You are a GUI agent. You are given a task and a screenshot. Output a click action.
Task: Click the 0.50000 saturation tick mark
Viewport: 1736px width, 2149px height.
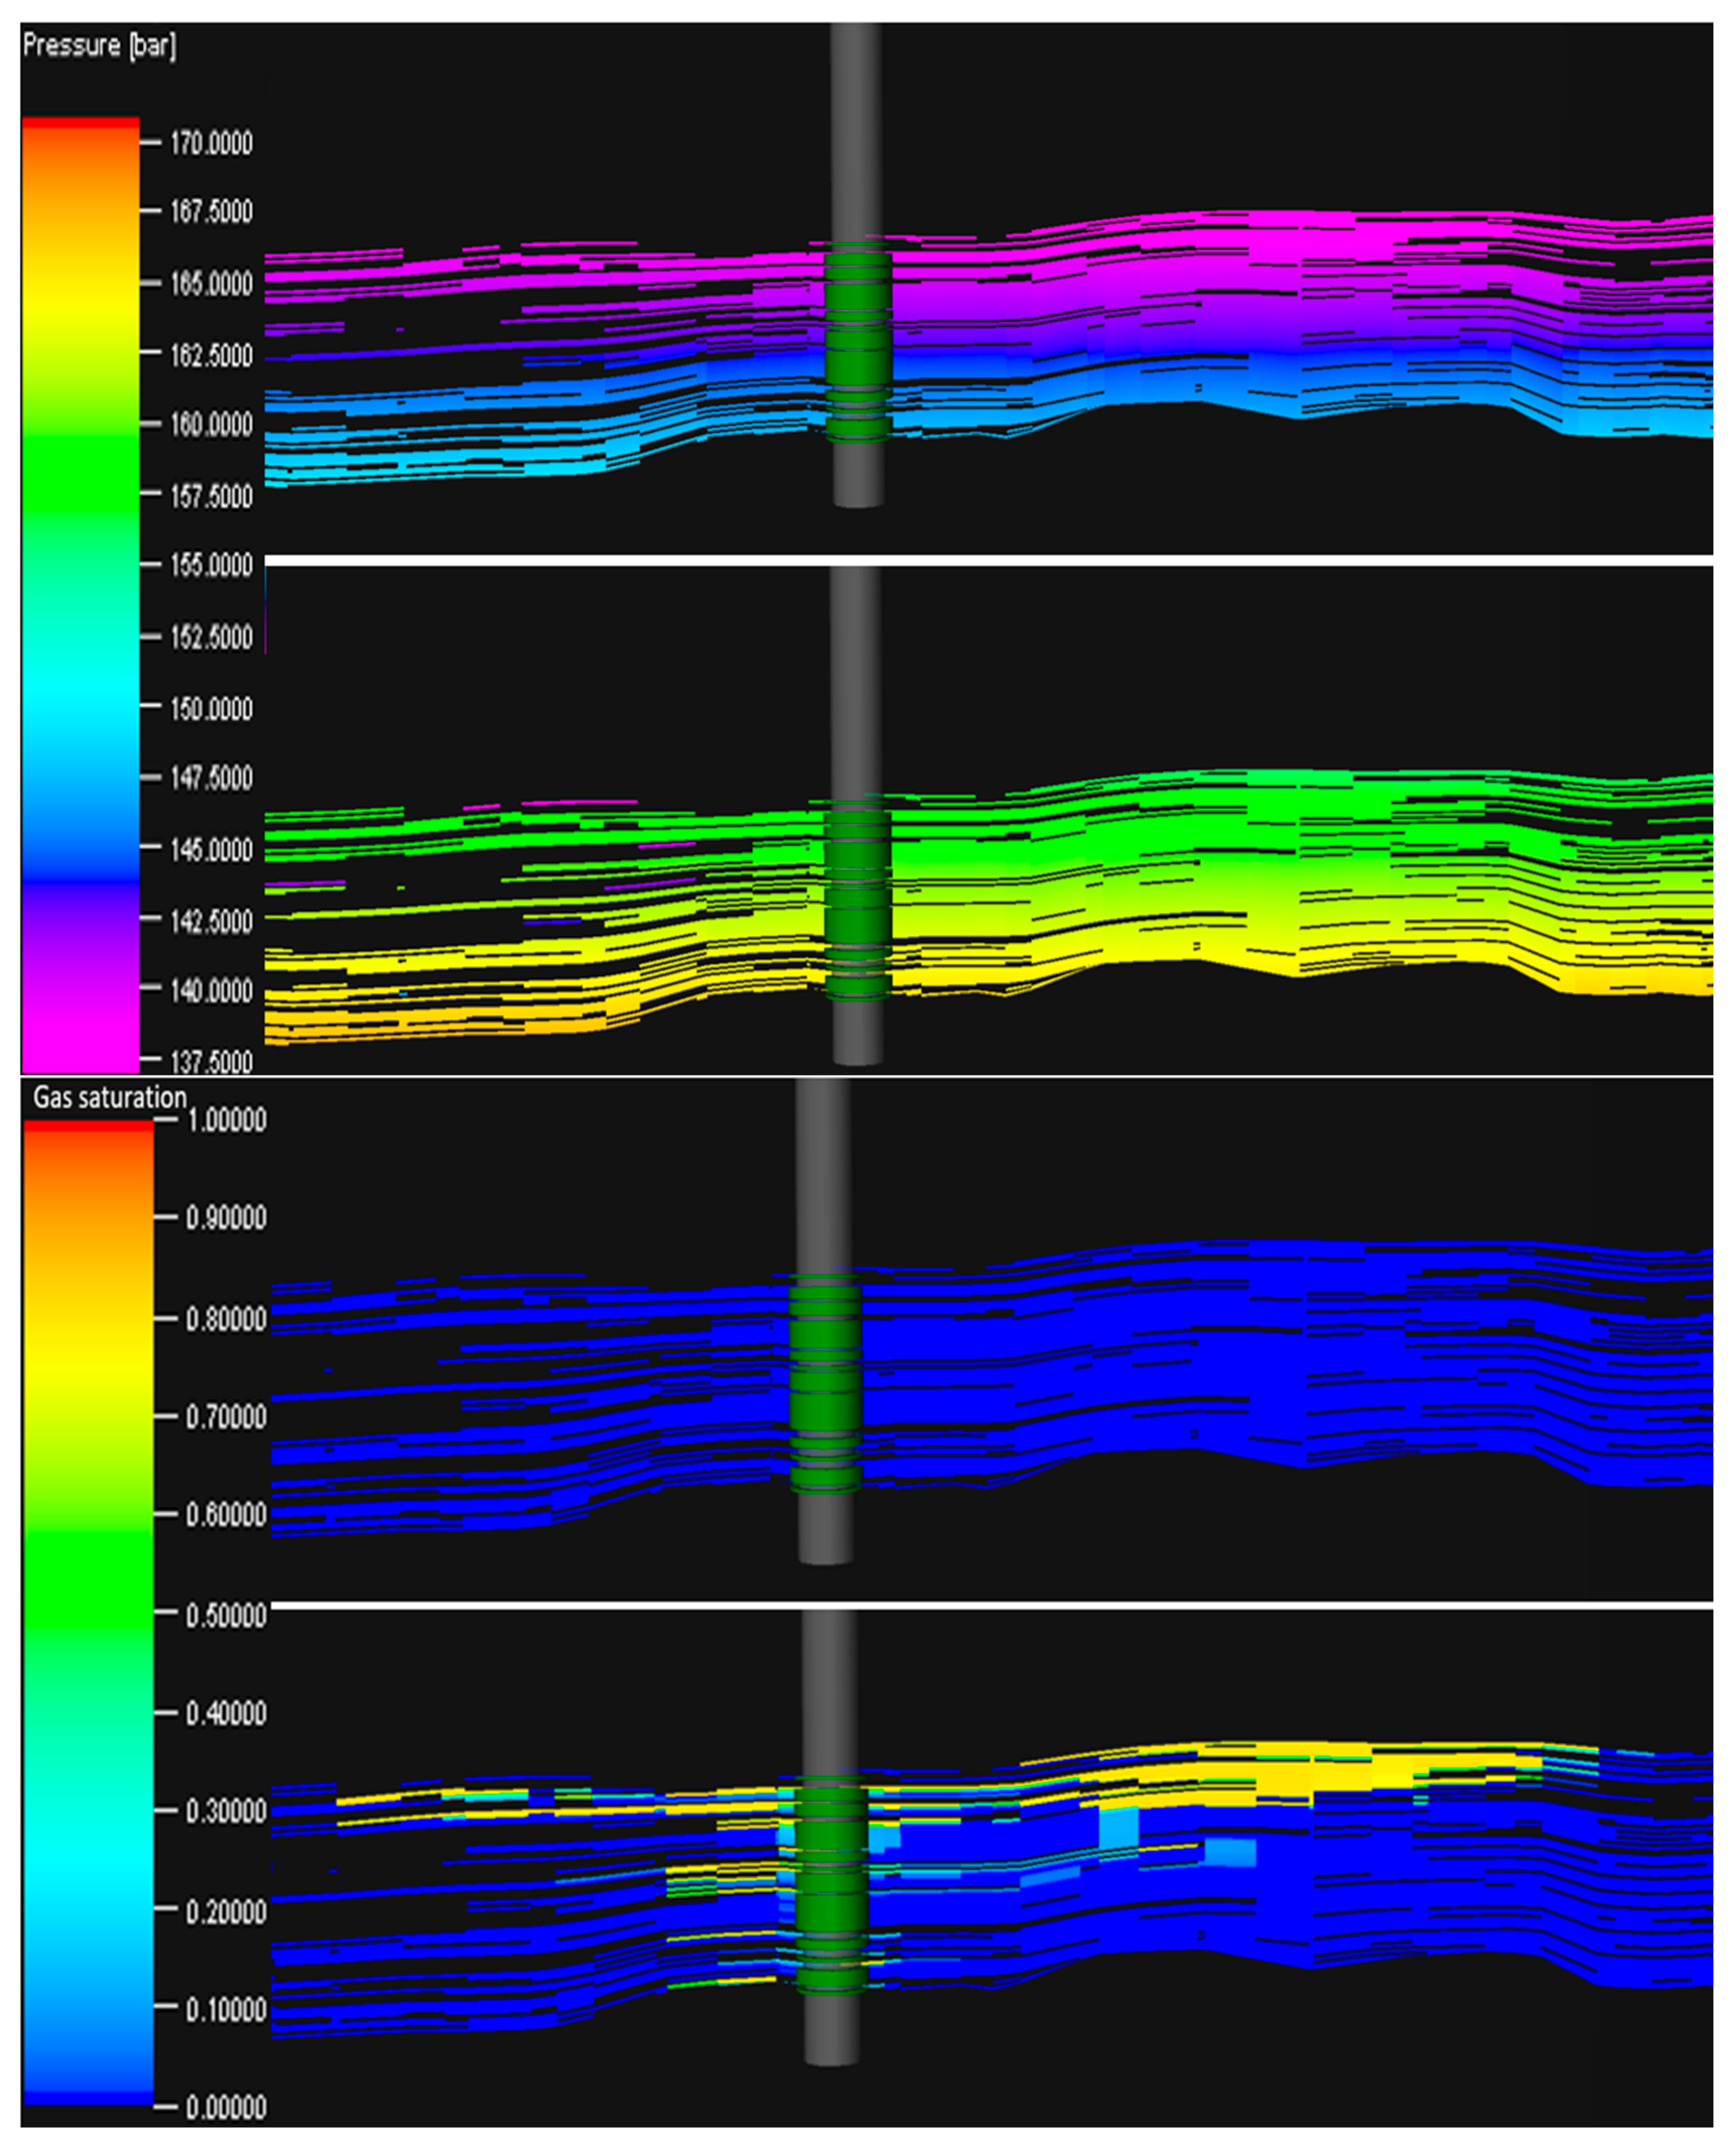(165, 1612)
